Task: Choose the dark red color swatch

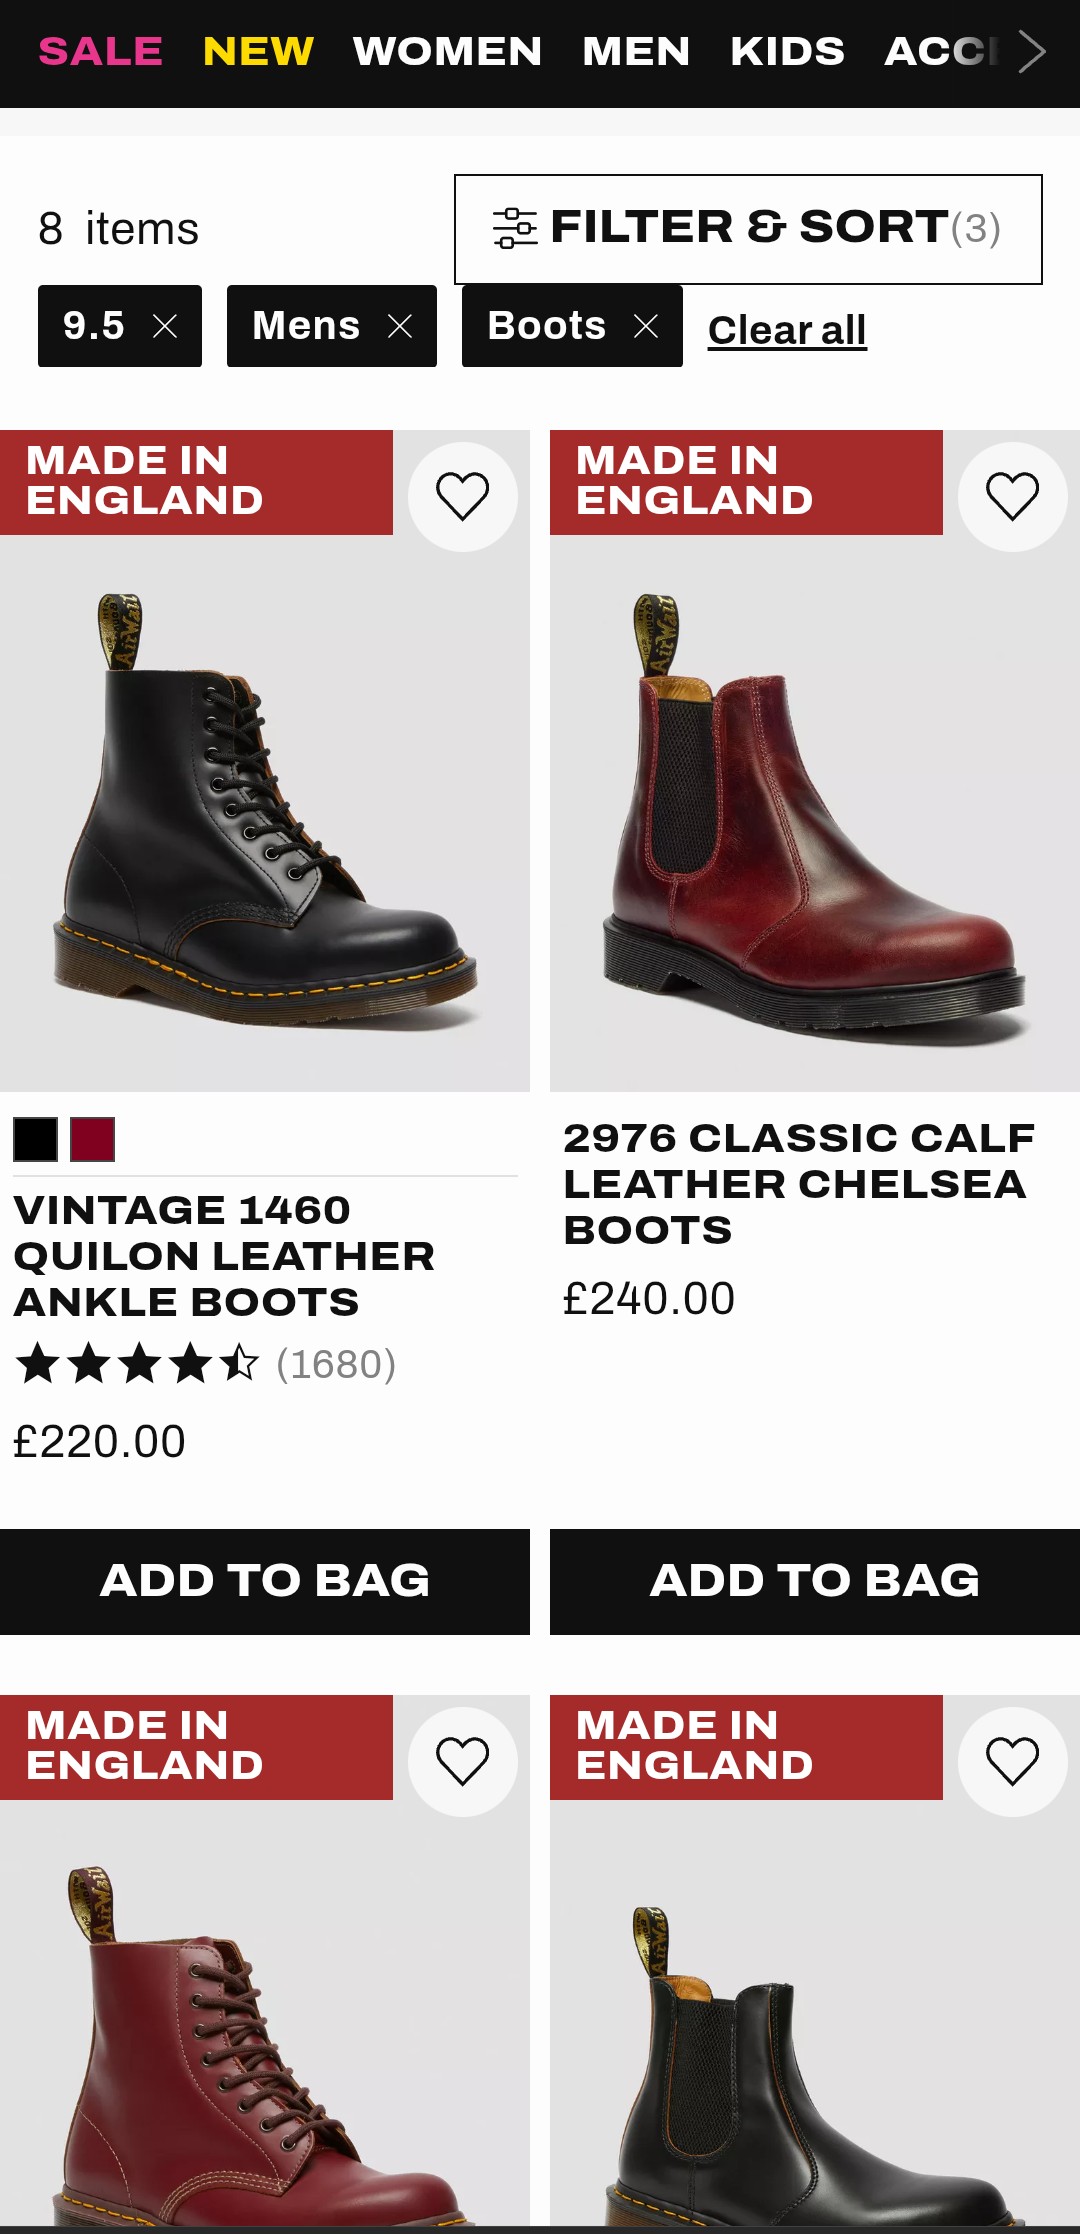Action: (92, 1139)
